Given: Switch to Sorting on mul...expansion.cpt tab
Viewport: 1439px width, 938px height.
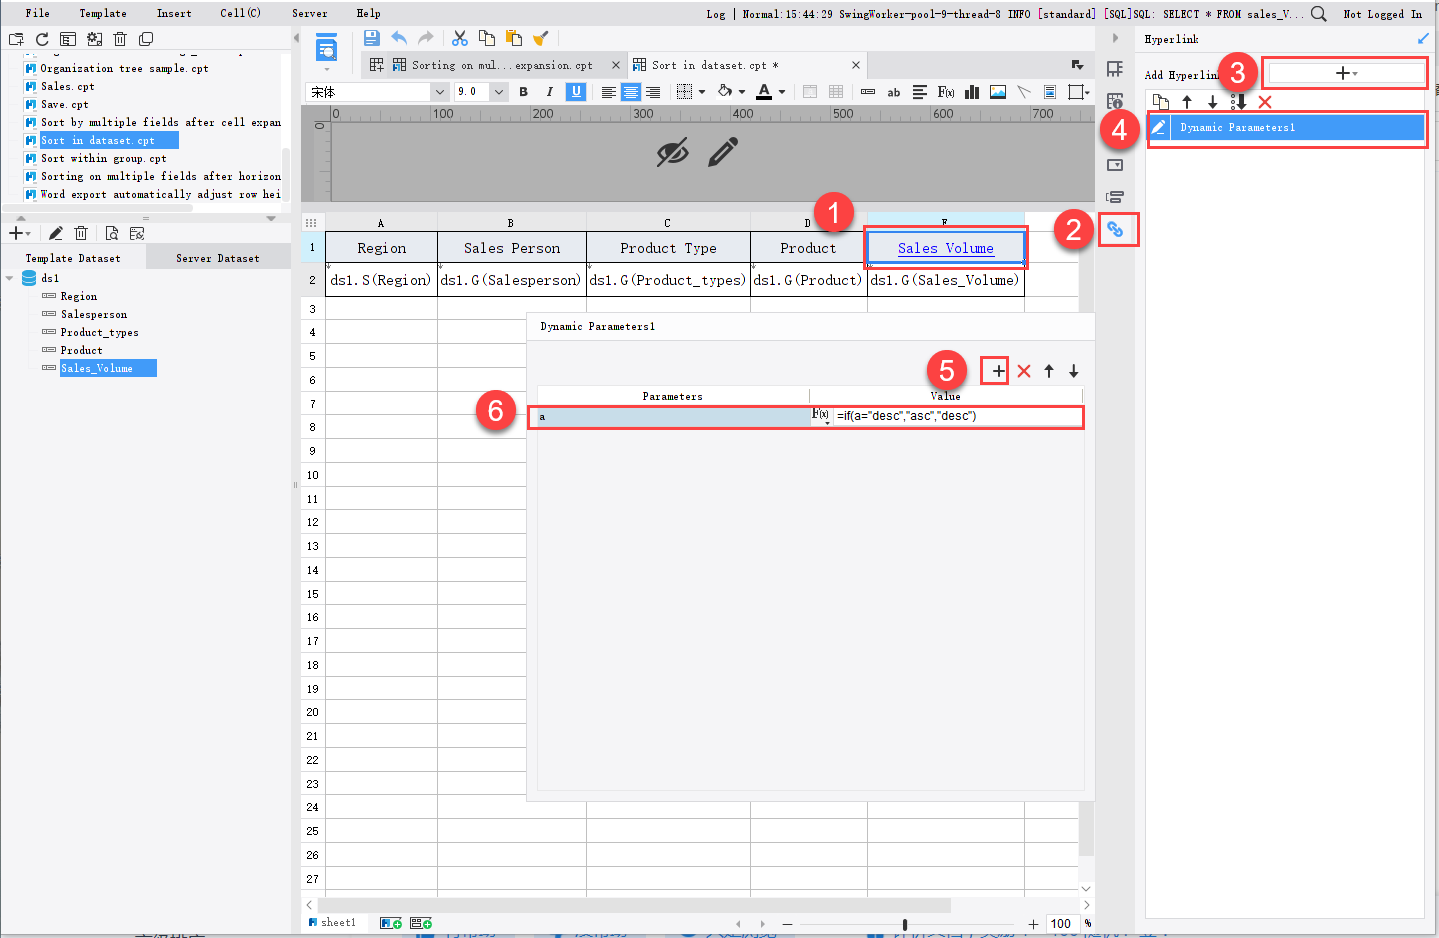Looking at the screenshot, I should (x=494, y=65).
